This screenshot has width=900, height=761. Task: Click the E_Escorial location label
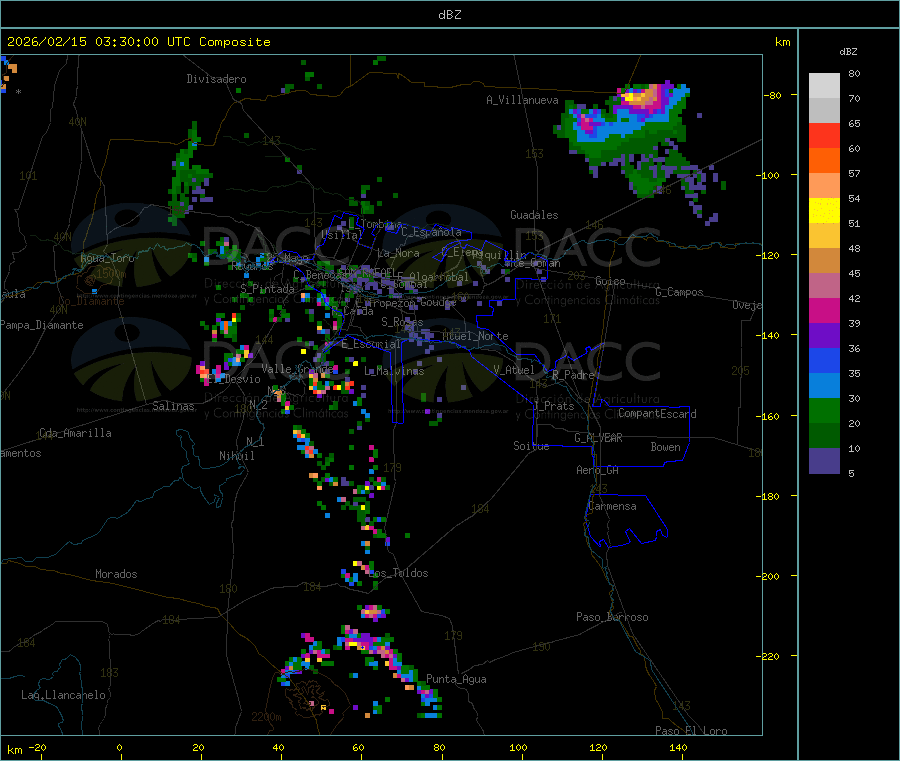coord(371,344)
